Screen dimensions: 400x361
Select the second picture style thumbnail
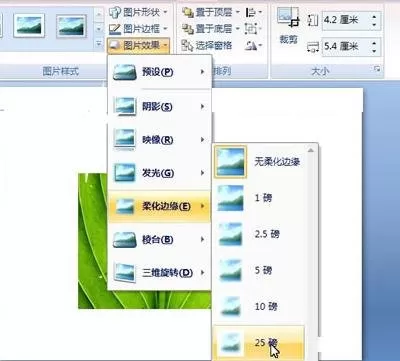pyautogui.click(x=71, y=25)
